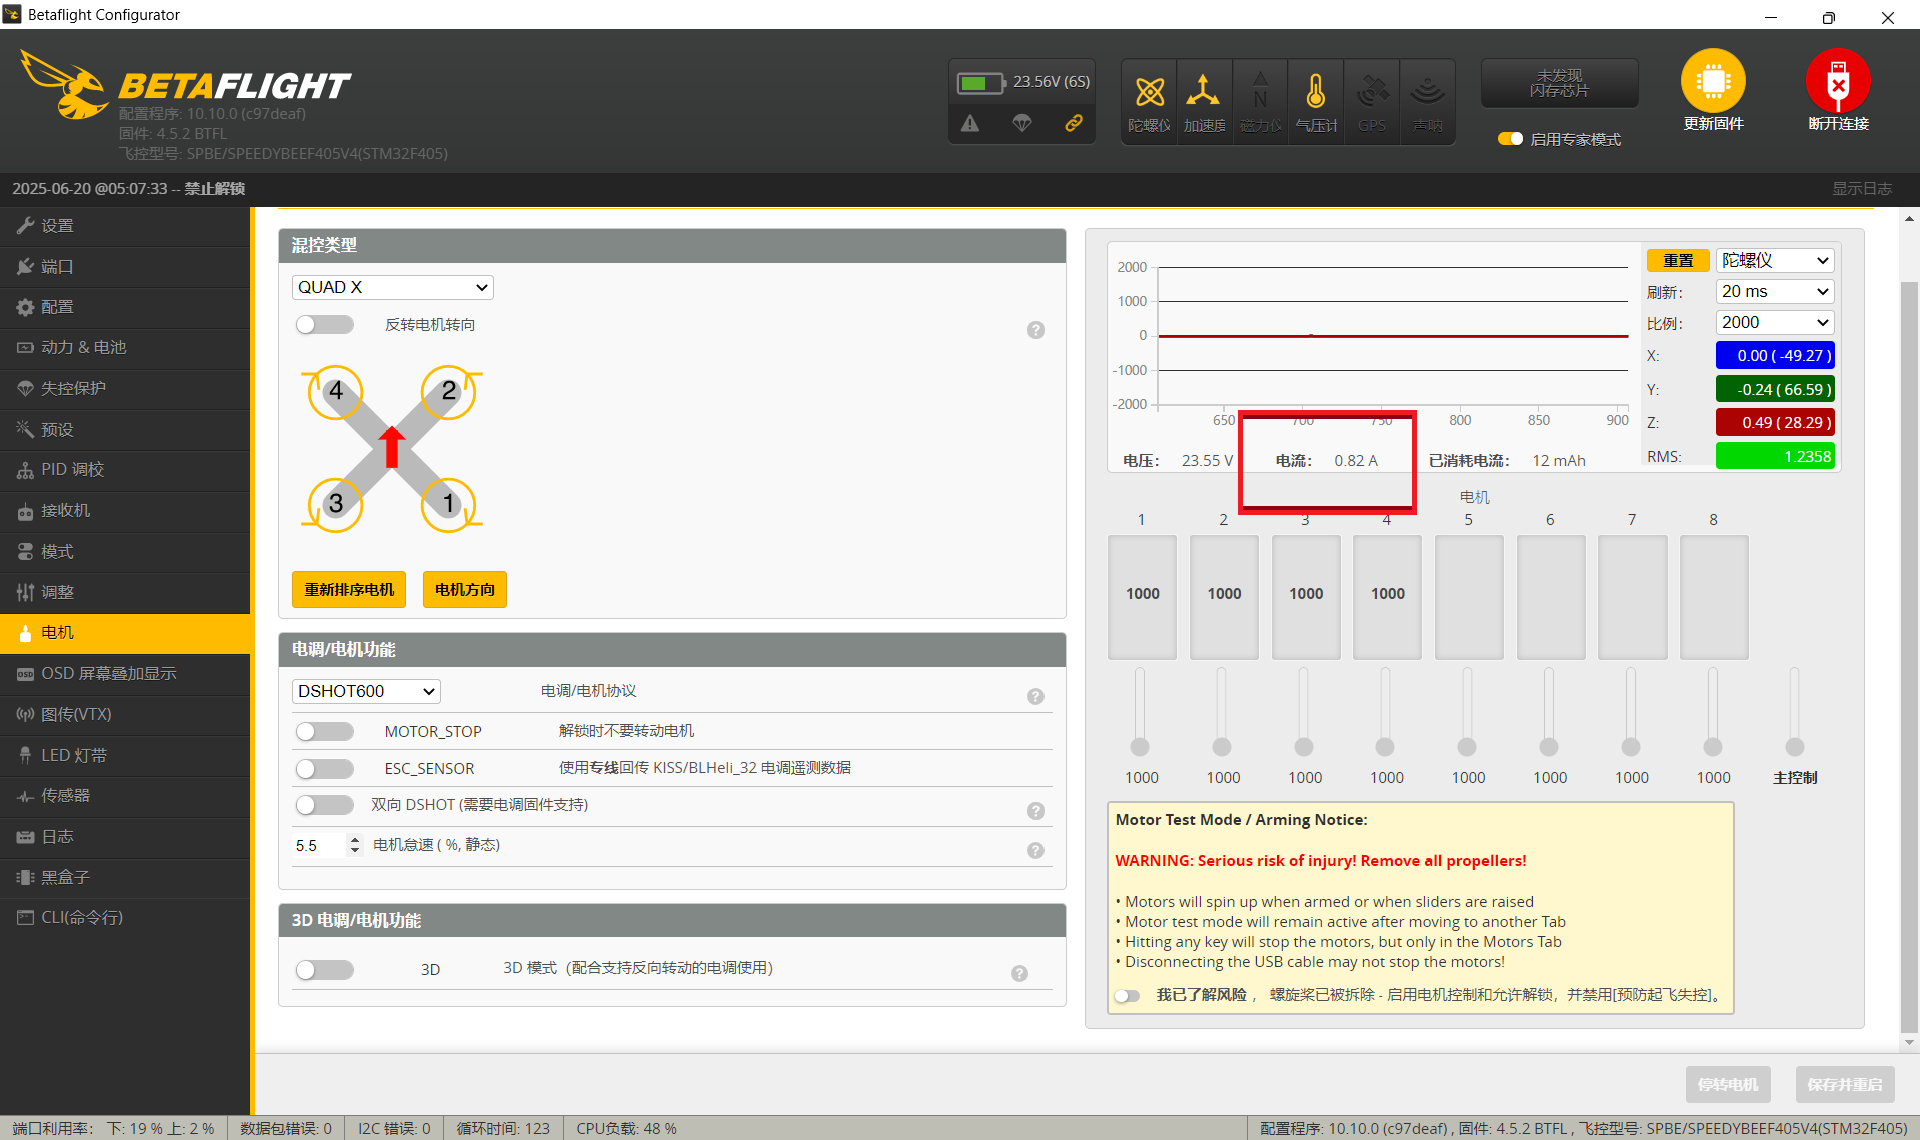The width and height of the screenshot is (1920, 1140).
Task: Open help for reverse motor direction (反转电机转向)
Action: pyautogui.click(x=1036, y=330)
